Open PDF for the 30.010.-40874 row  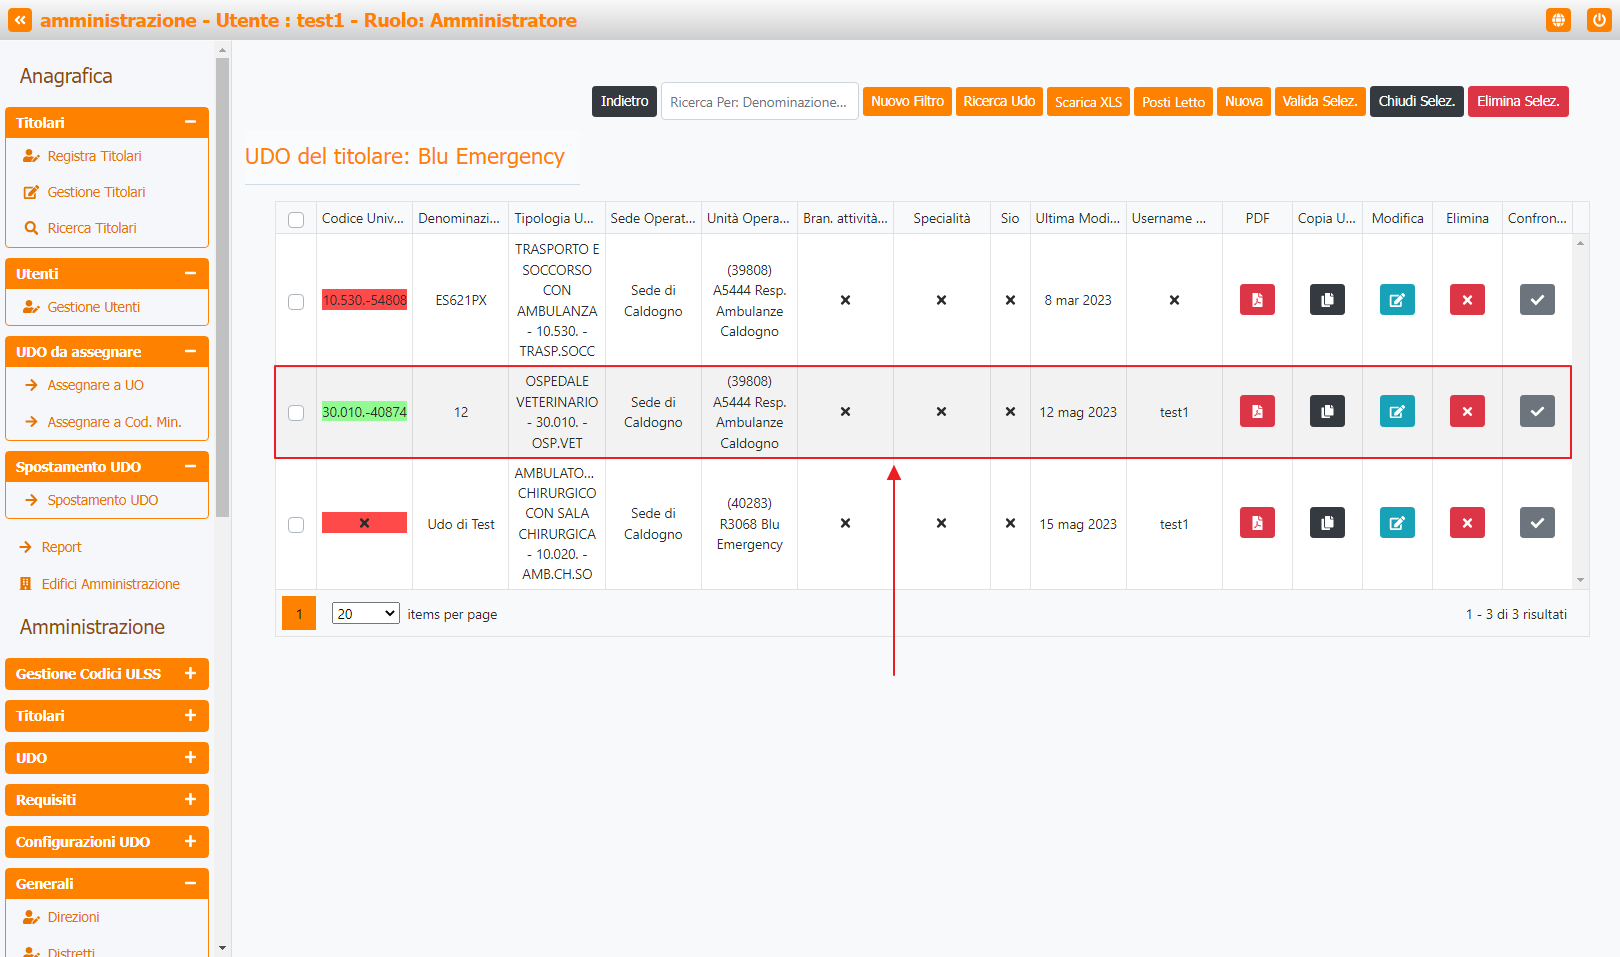pyautogui.click(x=1257, y=411)
